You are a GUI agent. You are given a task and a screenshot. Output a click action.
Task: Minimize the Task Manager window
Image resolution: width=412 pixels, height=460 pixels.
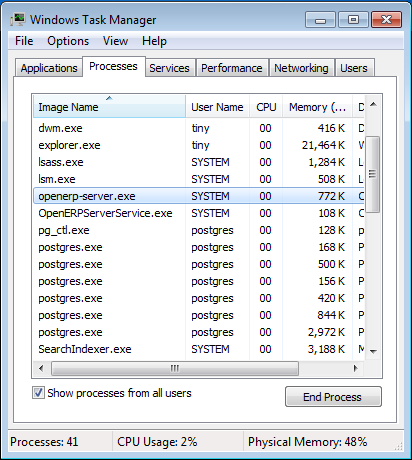tap(320, 20)
